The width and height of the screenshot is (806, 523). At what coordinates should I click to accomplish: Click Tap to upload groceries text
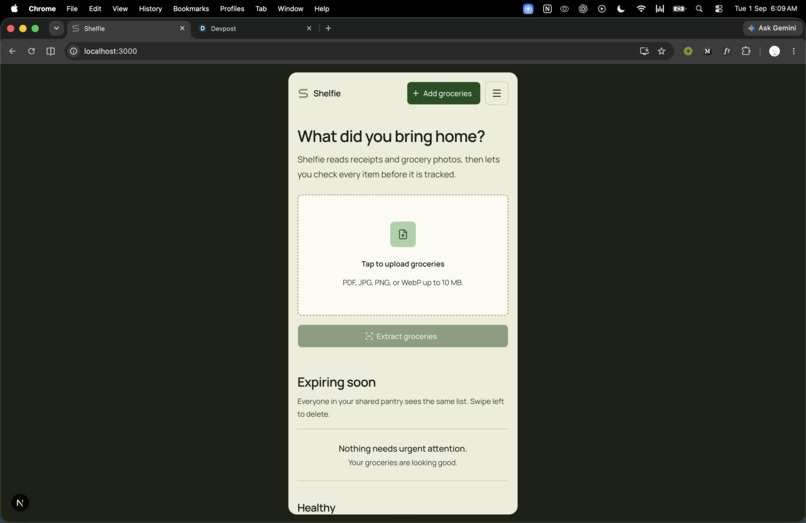click(x=403, y=264)
